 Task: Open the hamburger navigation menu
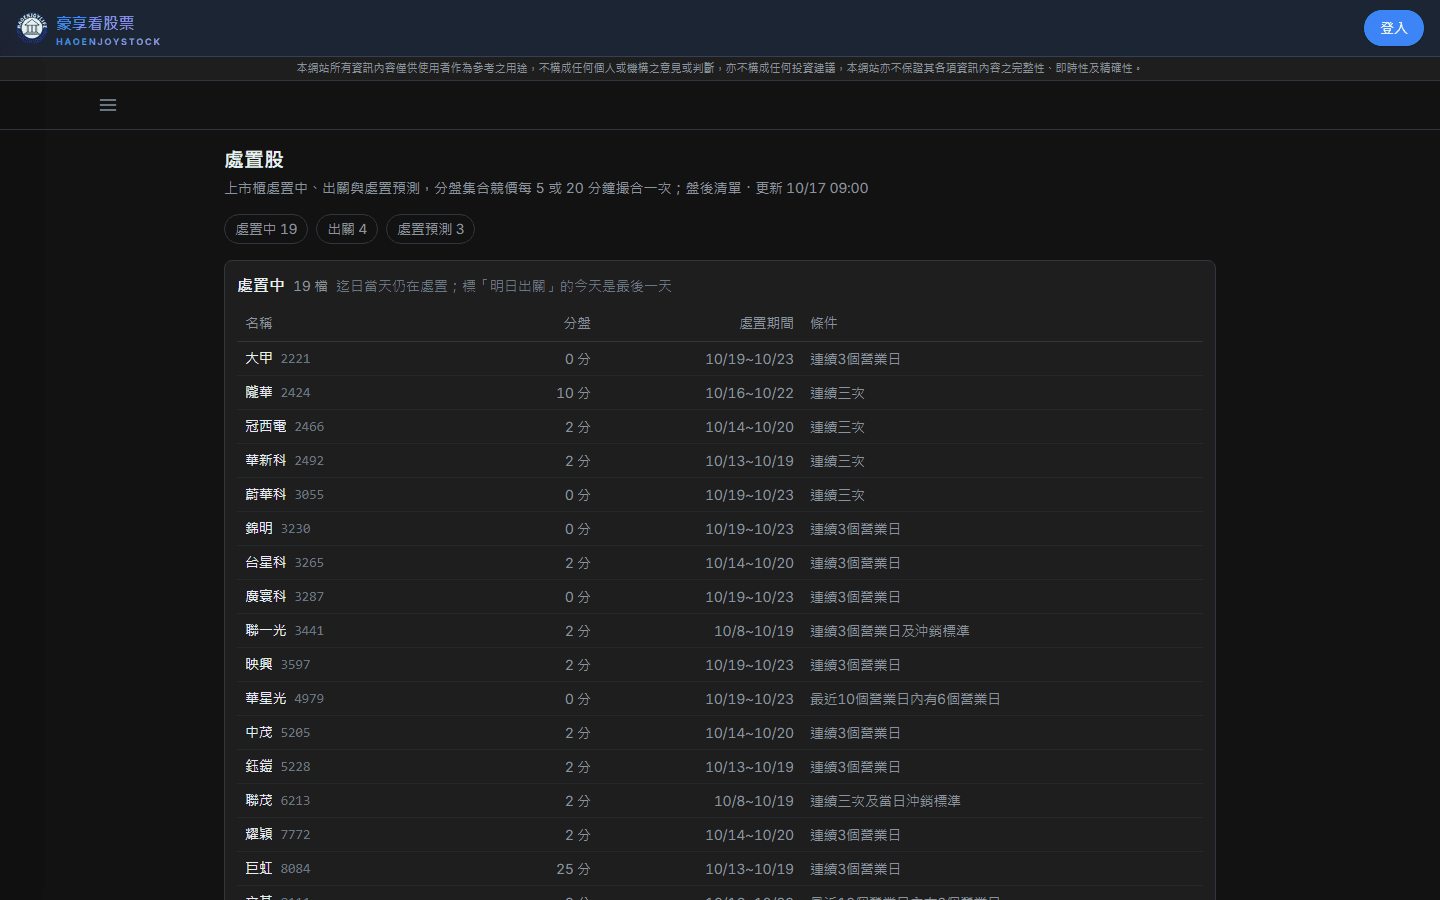(108, 105)
